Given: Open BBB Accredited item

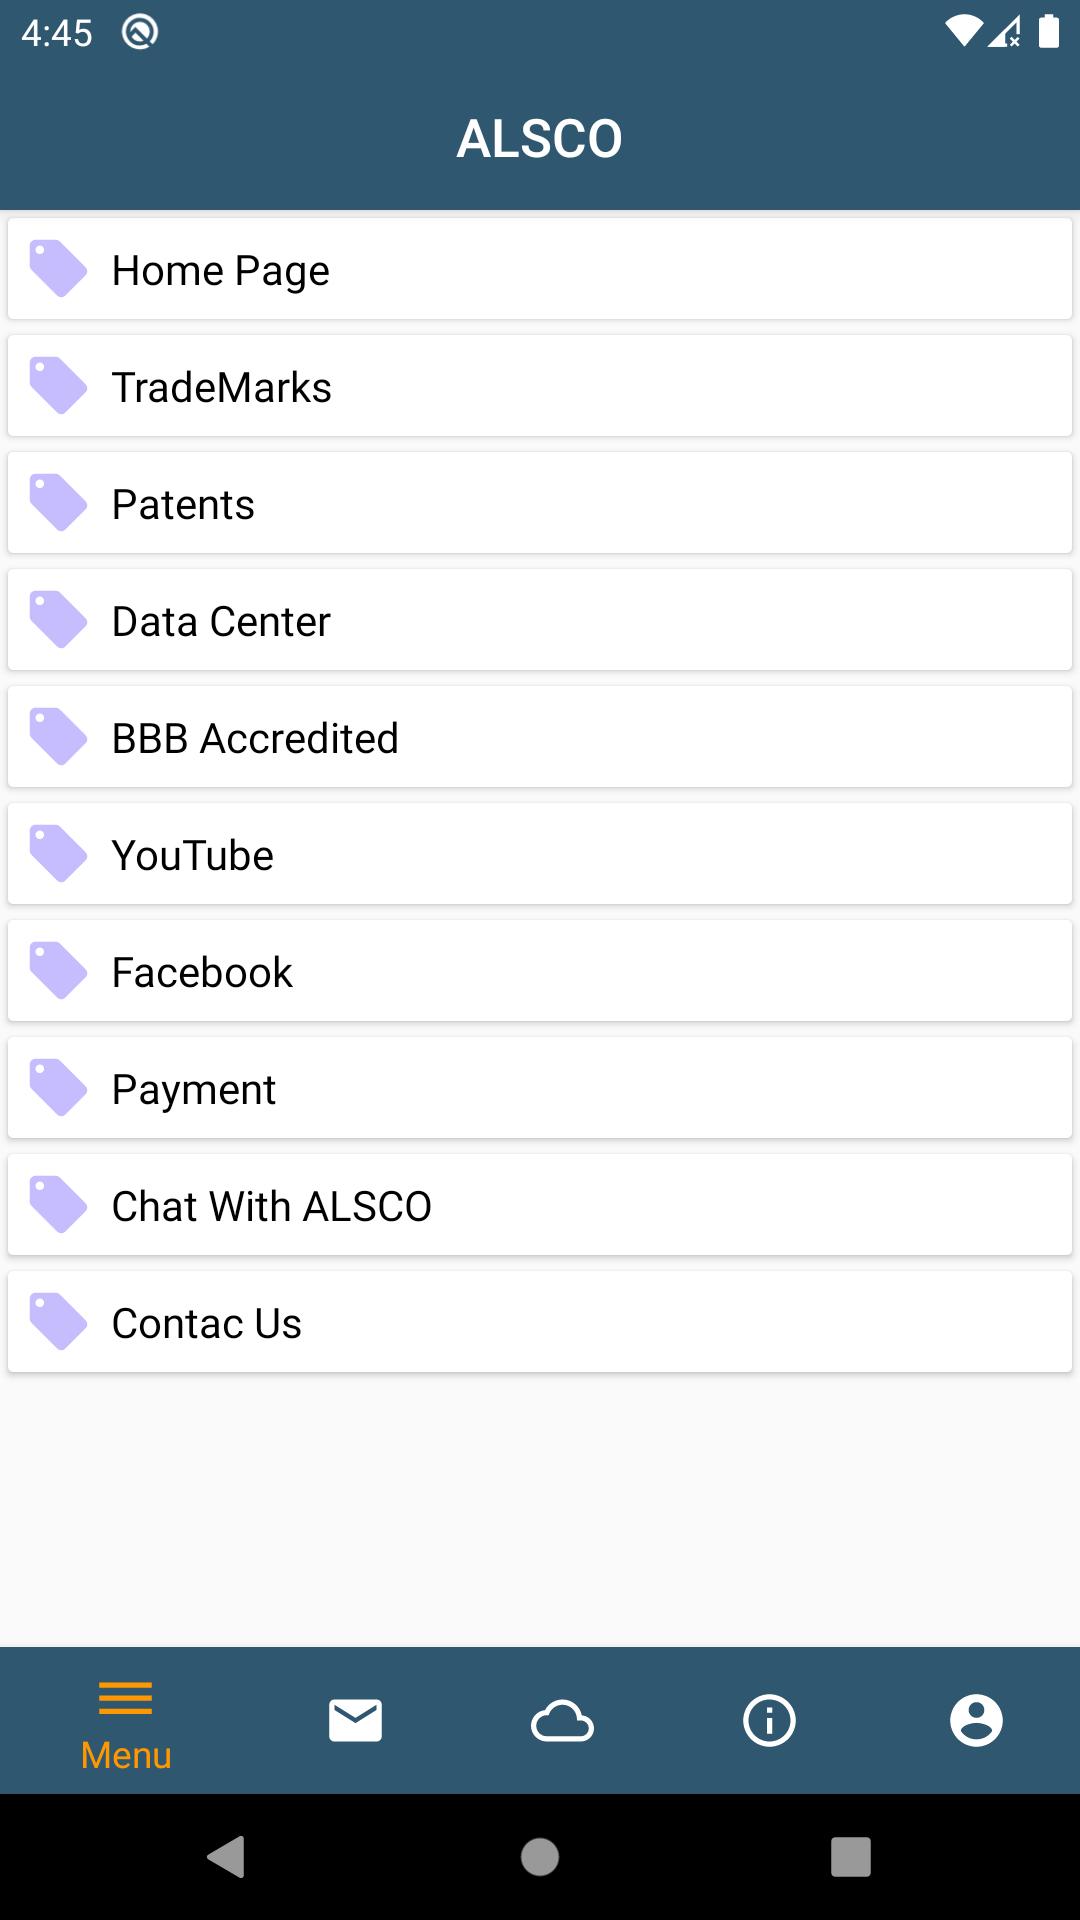Looking at the screenshot, I should click(x=540, y=737).
